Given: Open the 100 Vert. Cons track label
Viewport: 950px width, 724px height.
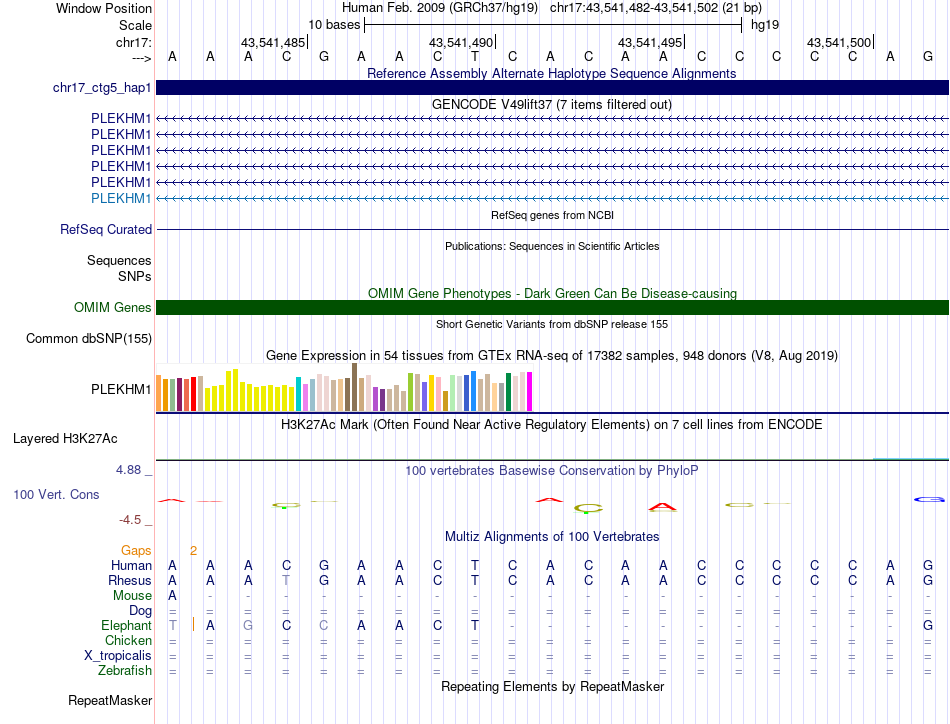Looking at the screenshot, I should 56,494.
